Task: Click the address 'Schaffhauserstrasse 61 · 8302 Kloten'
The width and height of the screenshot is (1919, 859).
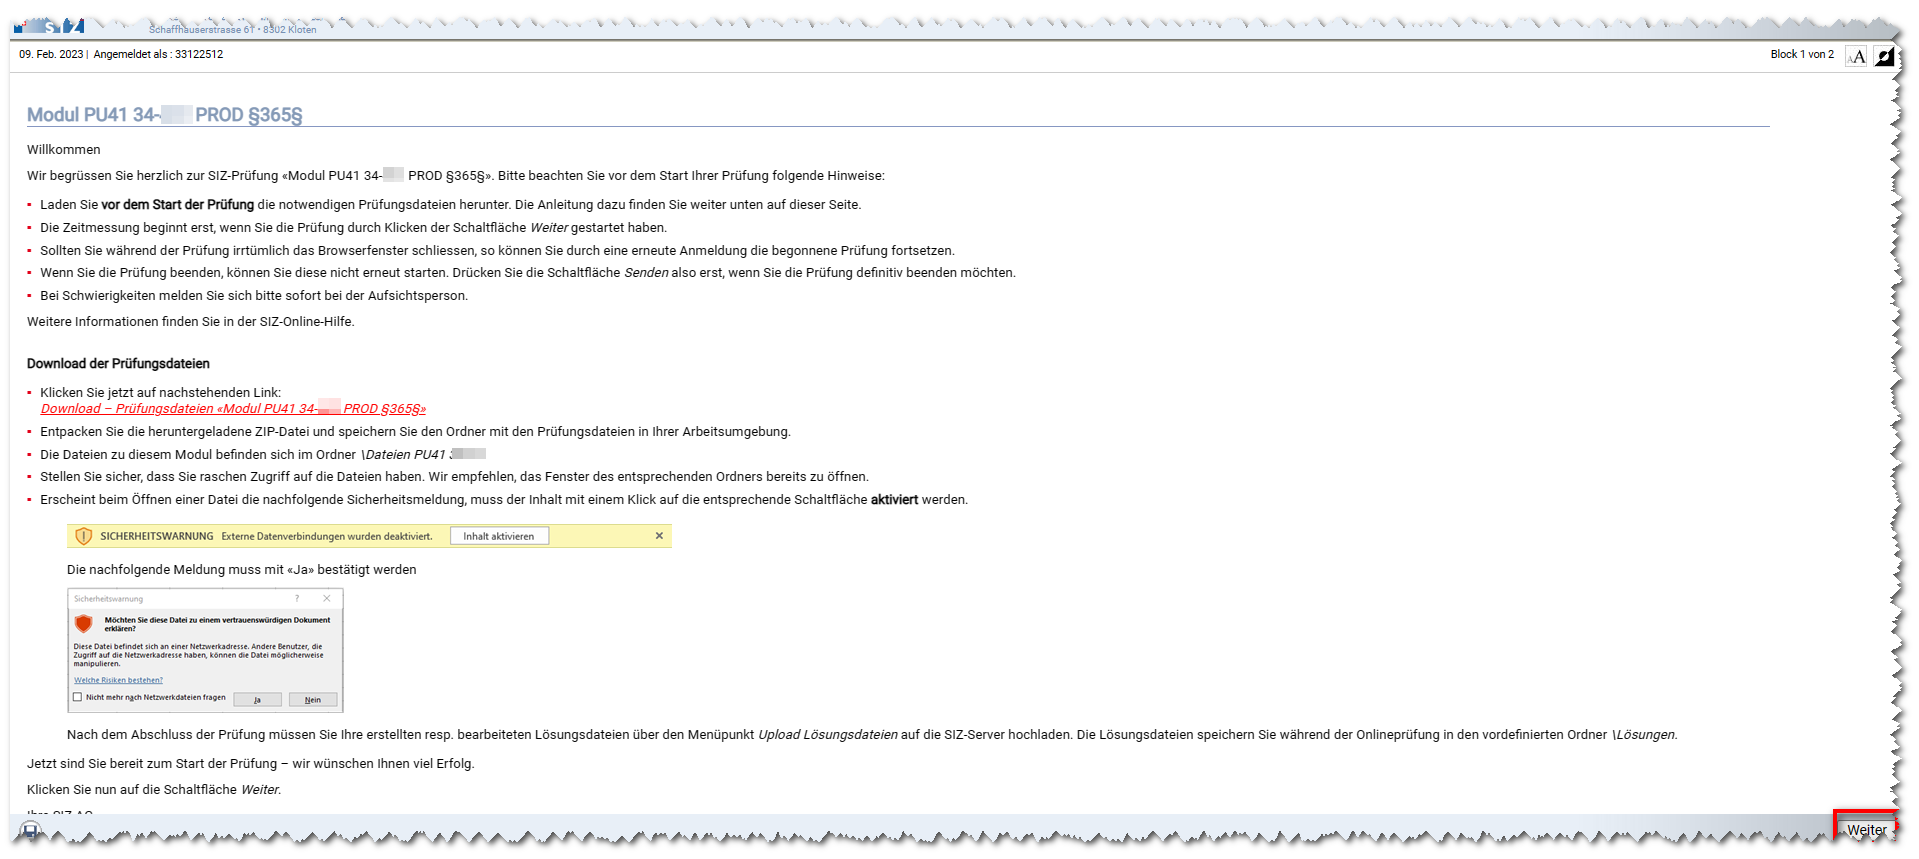Action: pos(233,30)
